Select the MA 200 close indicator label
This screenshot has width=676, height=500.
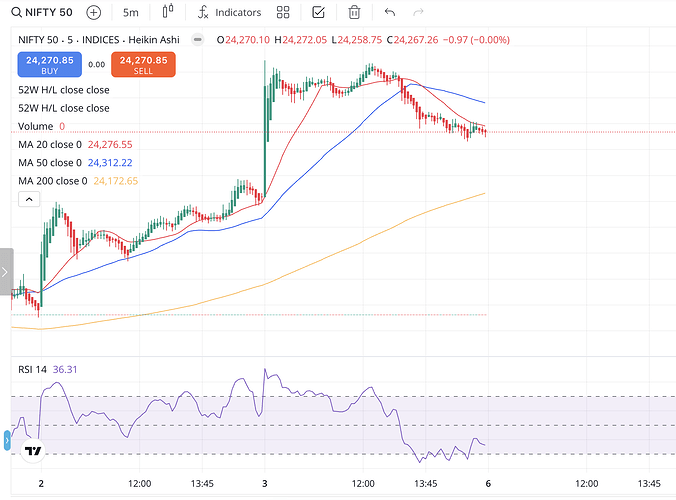53,181
